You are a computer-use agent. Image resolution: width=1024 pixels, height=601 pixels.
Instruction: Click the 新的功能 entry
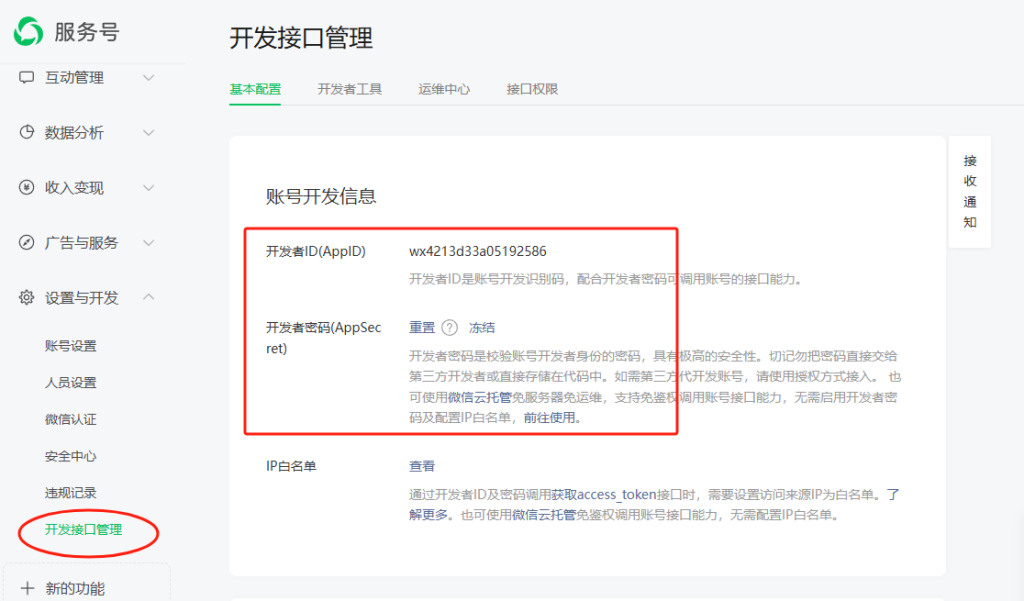point(75,589)
